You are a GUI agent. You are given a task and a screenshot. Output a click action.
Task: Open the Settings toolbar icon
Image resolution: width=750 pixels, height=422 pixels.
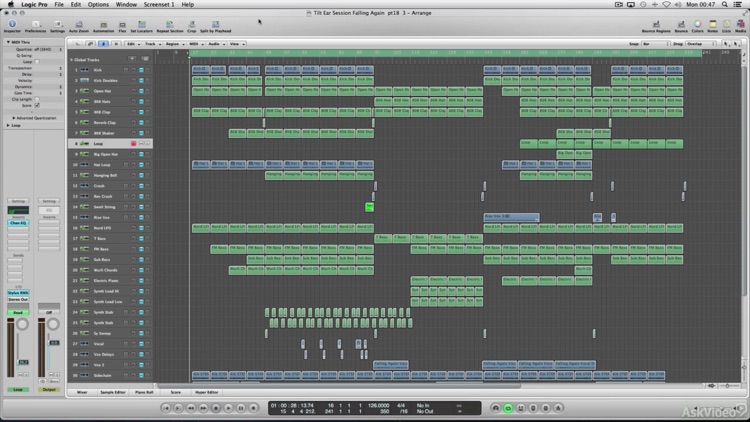(x=57, y=26)
